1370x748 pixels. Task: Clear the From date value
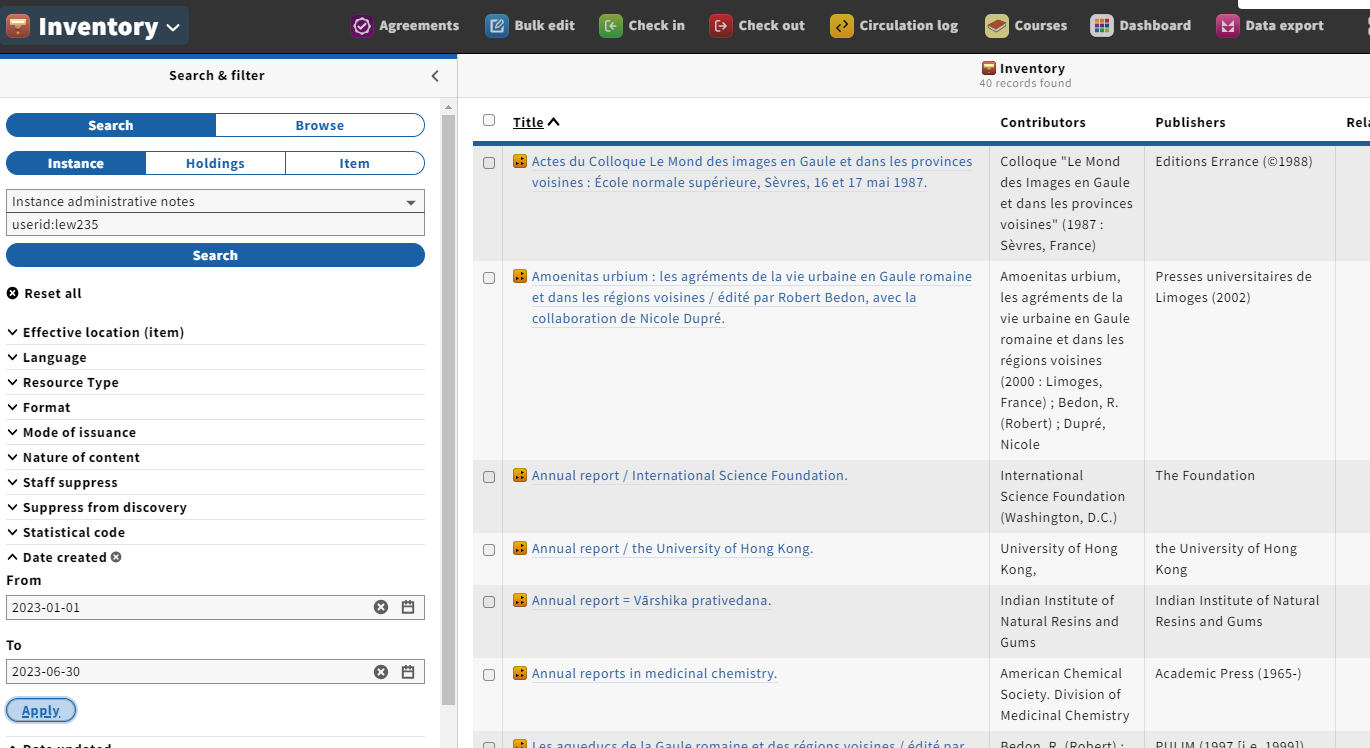click(x=381, y=607)
